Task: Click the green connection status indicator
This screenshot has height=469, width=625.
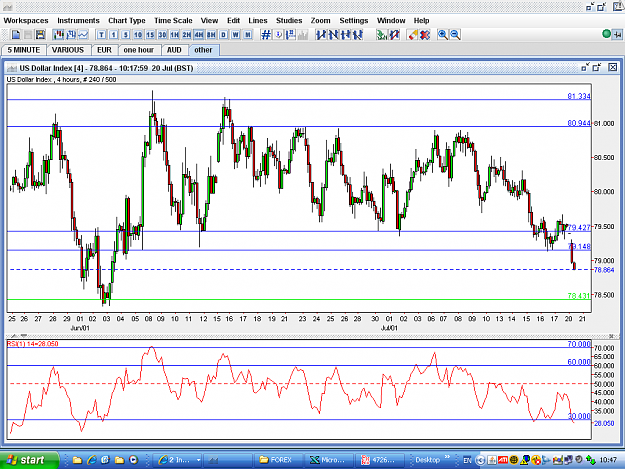Action: [606, 34]
